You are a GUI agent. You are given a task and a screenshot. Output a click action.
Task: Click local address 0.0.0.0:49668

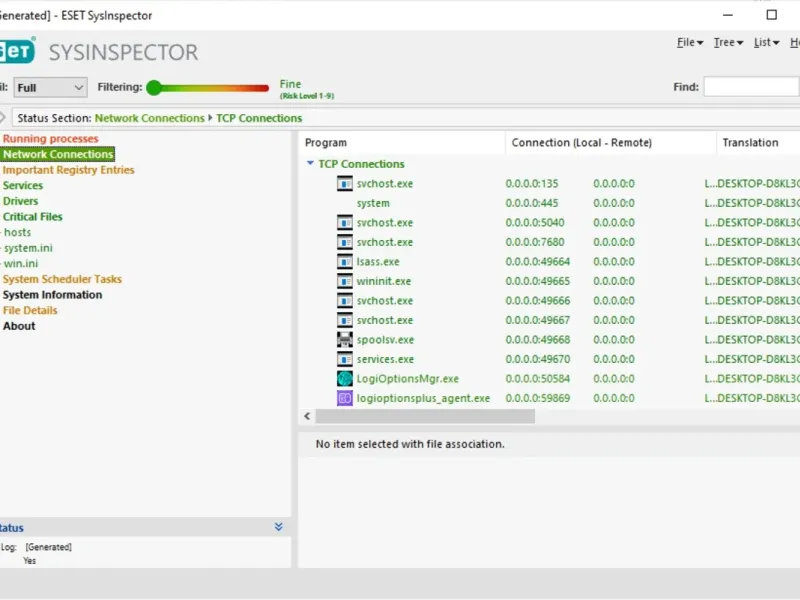pyautogui.click(x=538, y=340)
